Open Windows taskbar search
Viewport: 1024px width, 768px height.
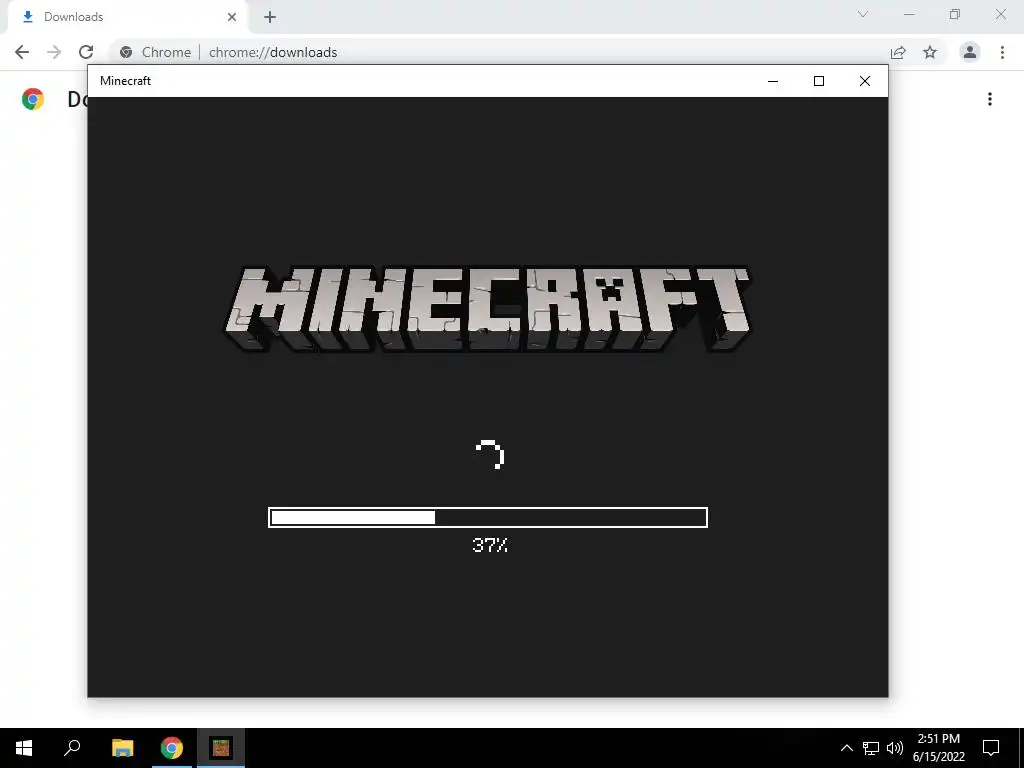(72, 748)
